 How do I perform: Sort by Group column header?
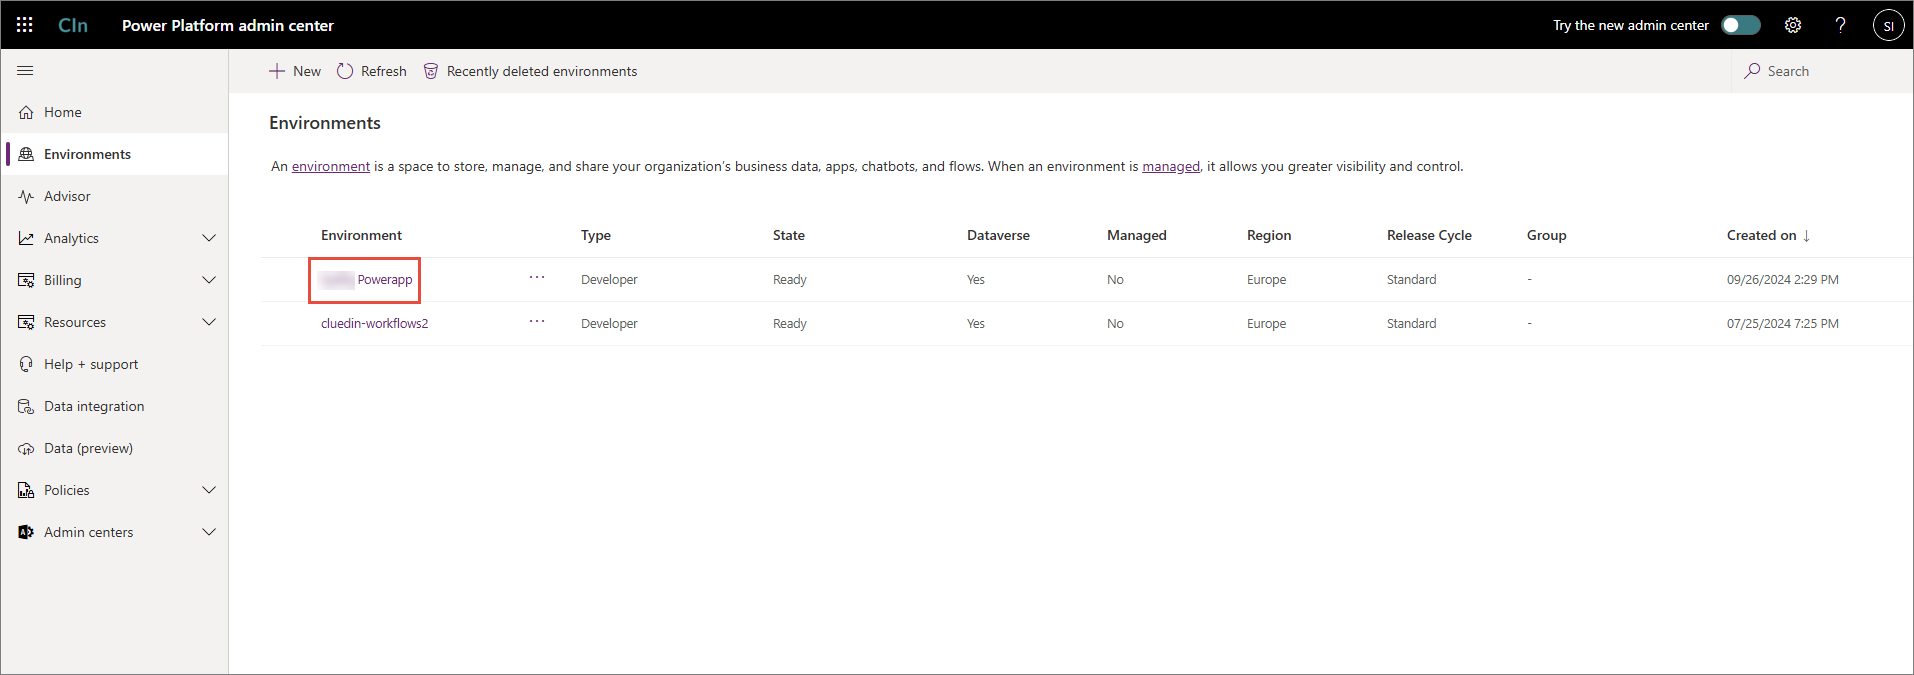pyautogui.click(x=1546, y=235)
